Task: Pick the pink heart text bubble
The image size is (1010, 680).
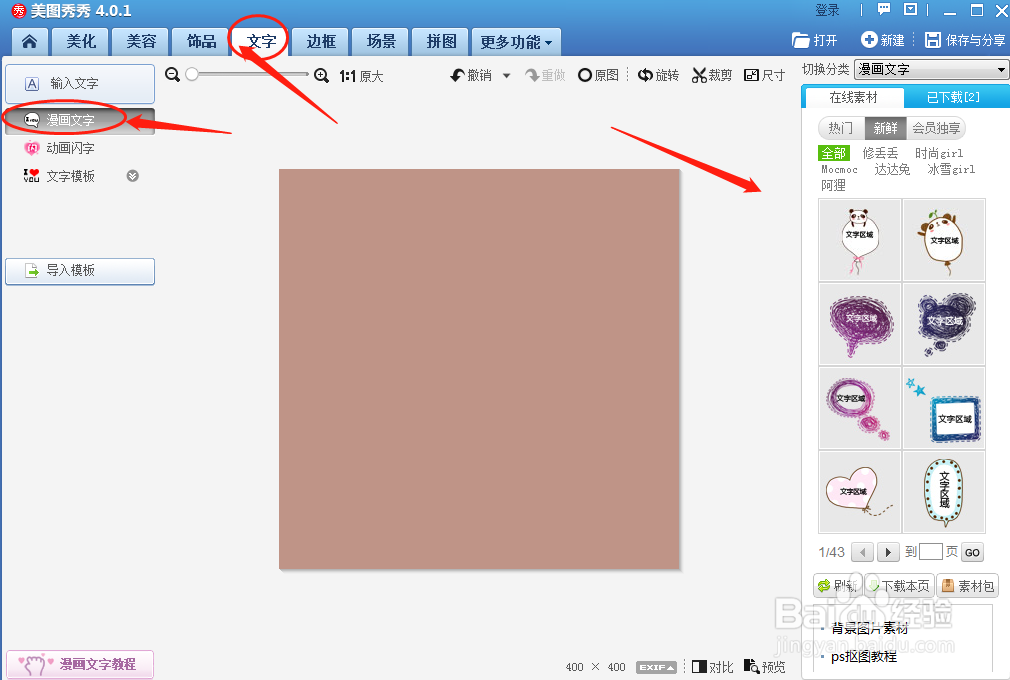Action: pos(860,492)
